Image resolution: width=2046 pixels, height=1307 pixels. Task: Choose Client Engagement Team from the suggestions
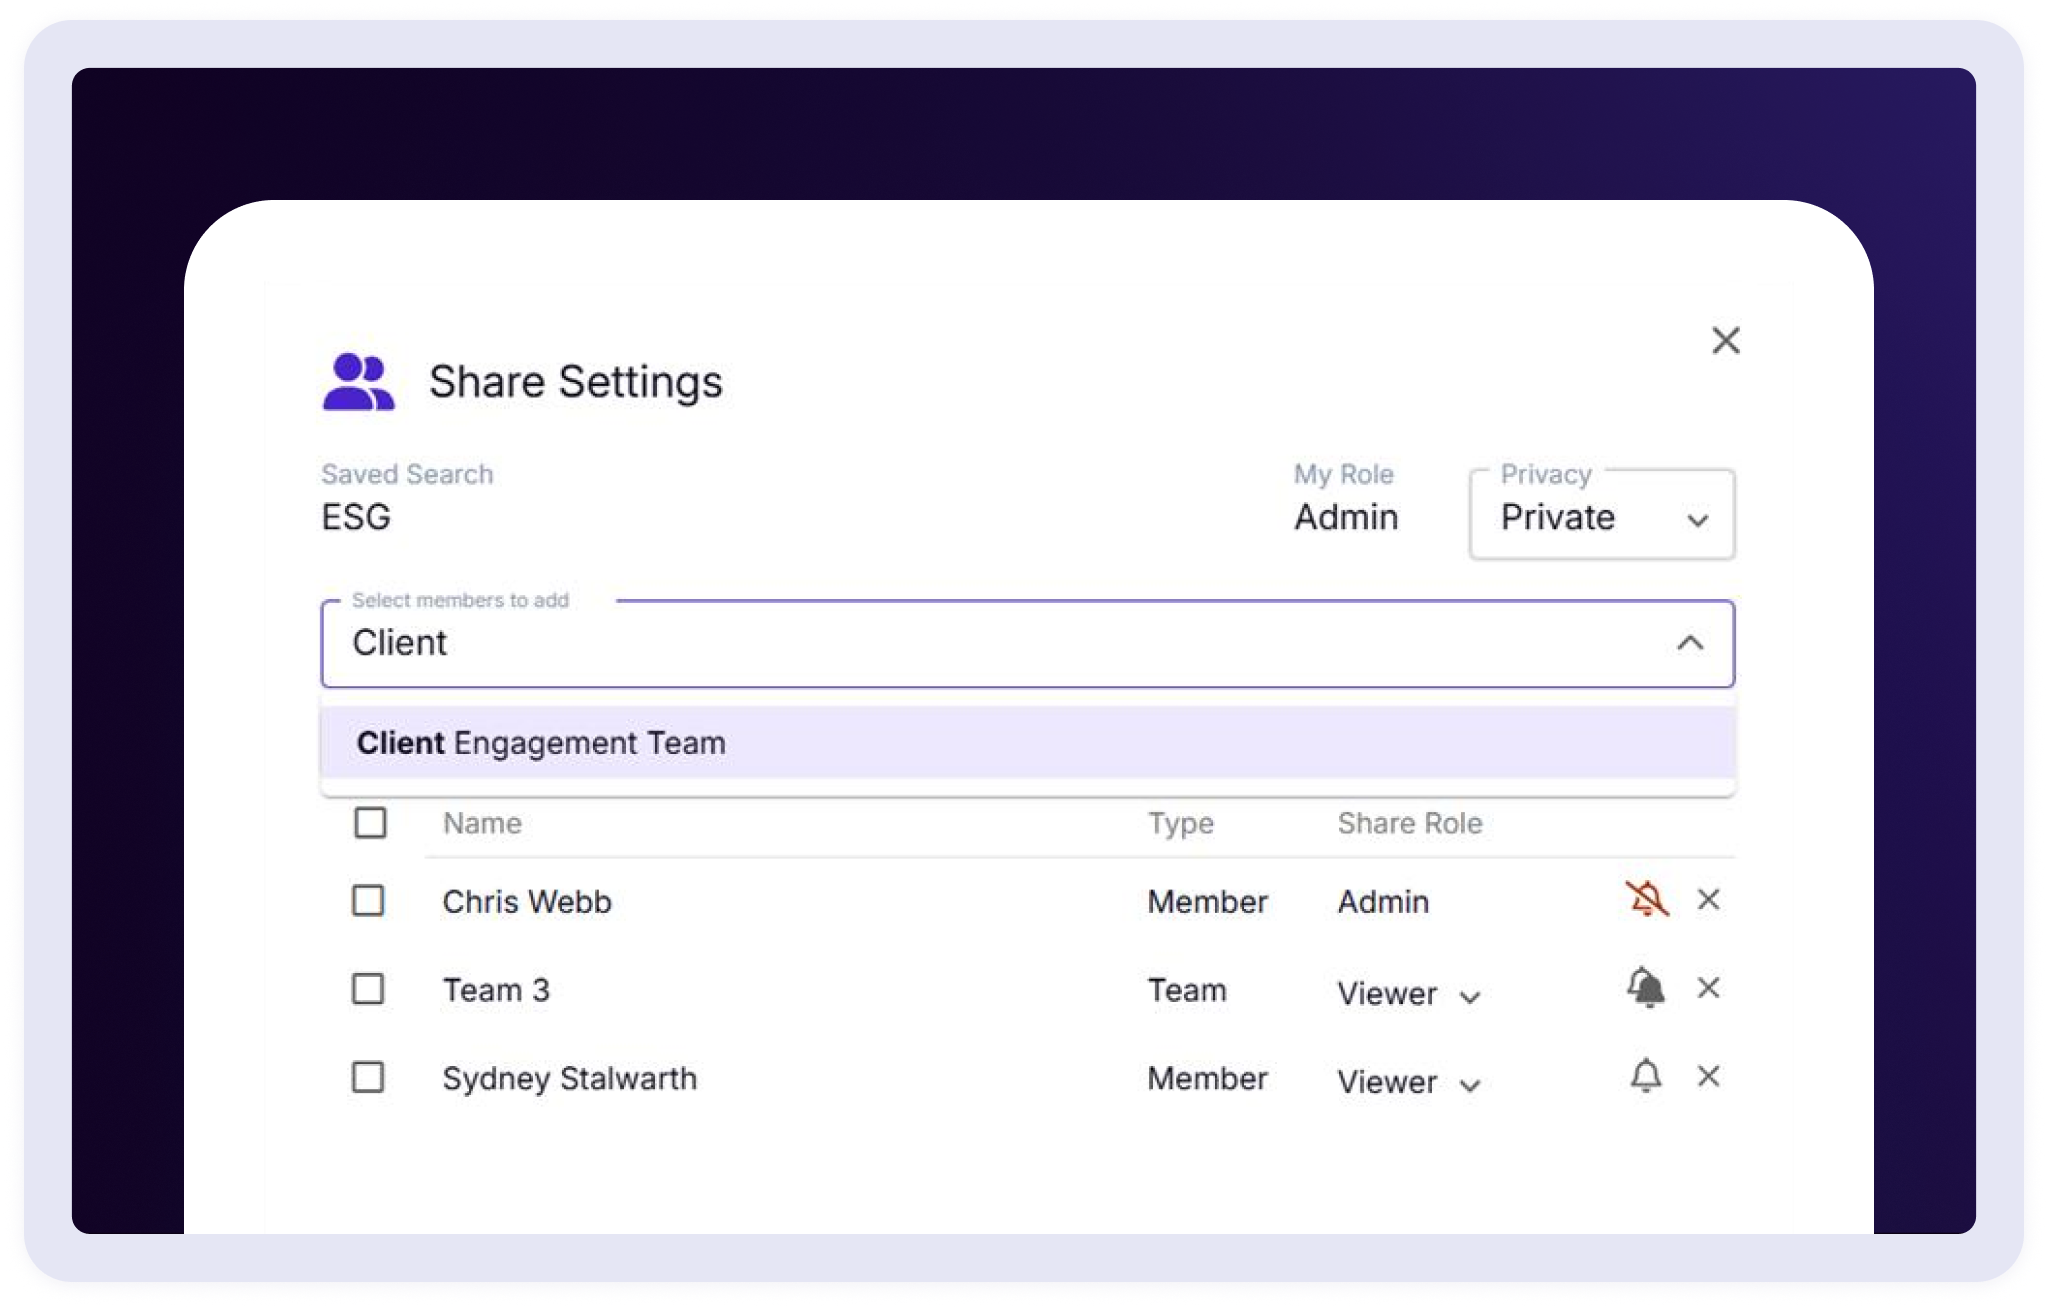(1028, 743)
